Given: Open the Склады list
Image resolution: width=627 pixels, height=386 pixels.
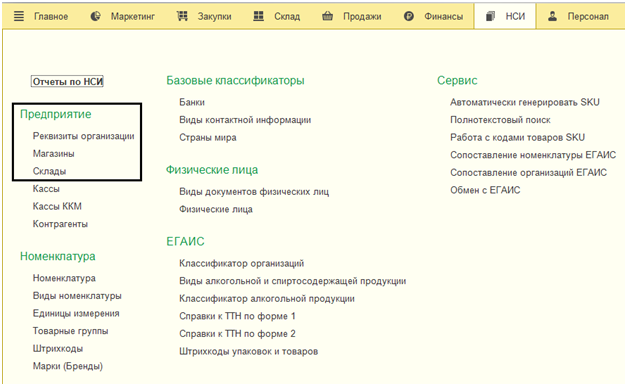Looking at the screenshot, I should [x=50, y=171].
